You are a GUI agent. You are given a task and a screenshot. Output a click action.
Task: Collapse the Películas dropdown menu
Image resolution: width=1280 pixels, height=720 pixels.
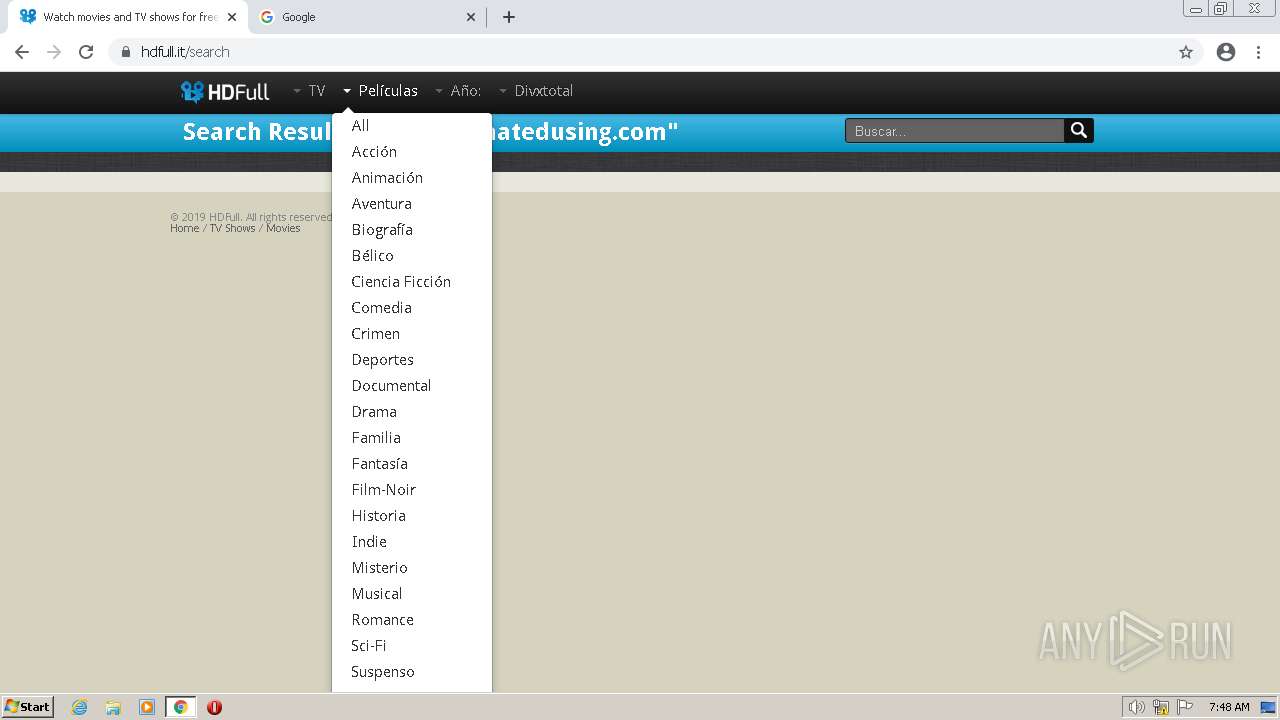tap(380, 91)
